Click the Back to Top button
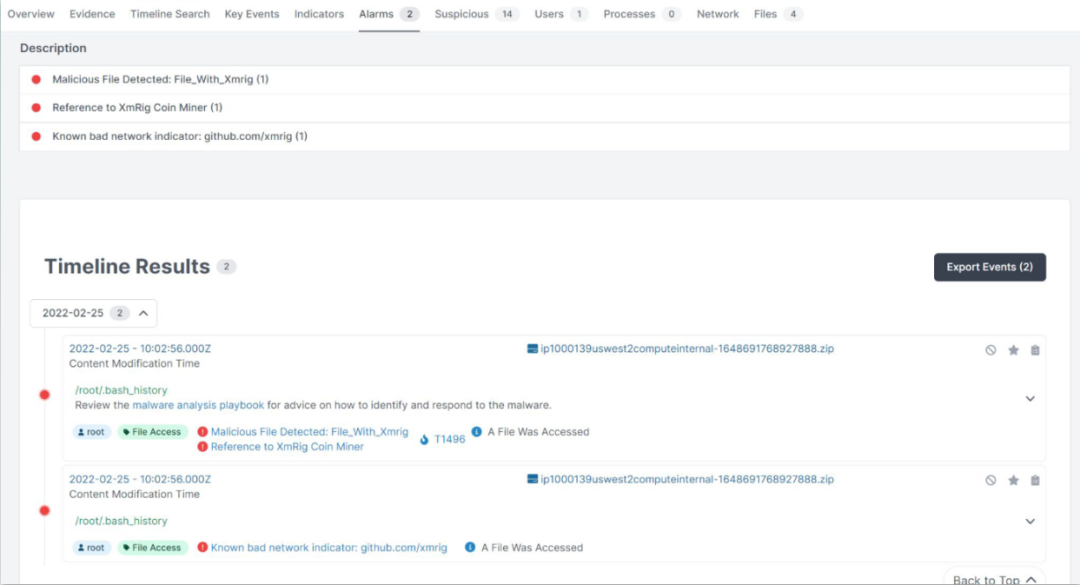 (x=995, y=579)
